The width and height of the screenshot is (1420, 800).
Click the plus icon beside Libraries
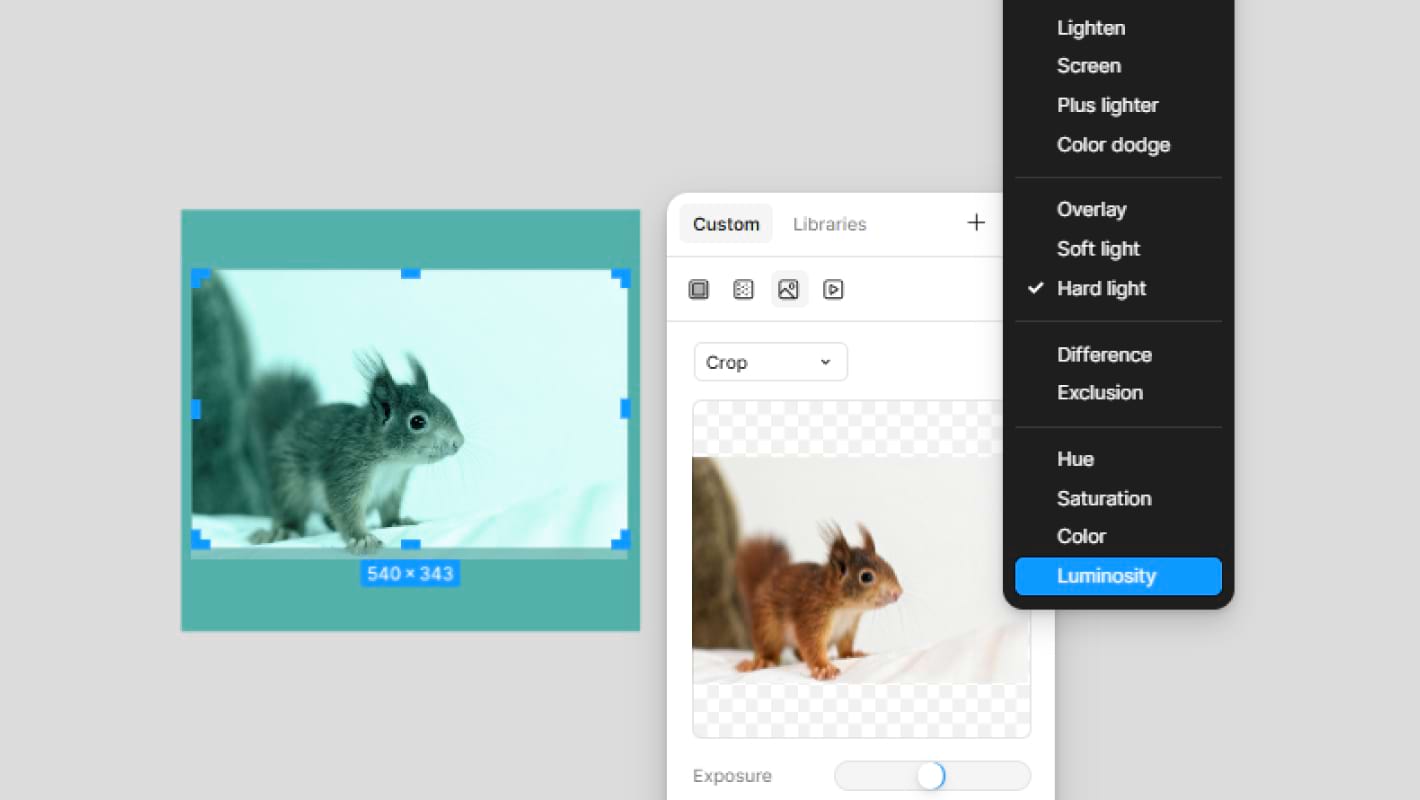(976, 223)
